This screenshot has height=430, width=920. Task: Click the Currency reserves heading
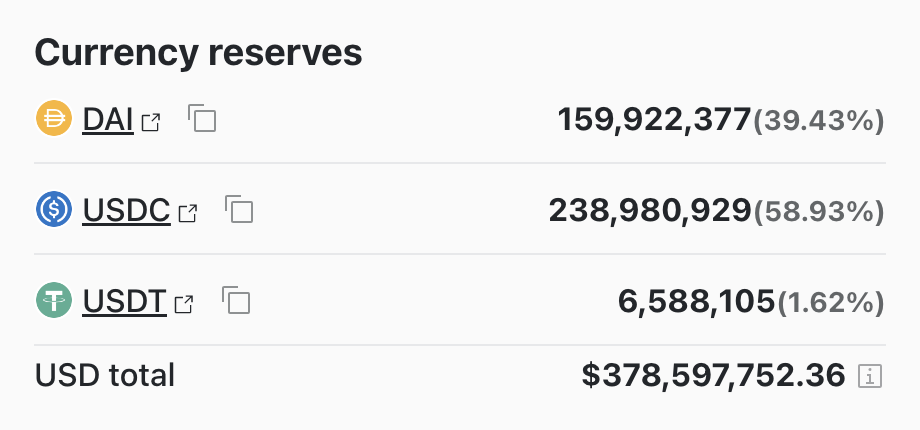click(x=198, y=53)
